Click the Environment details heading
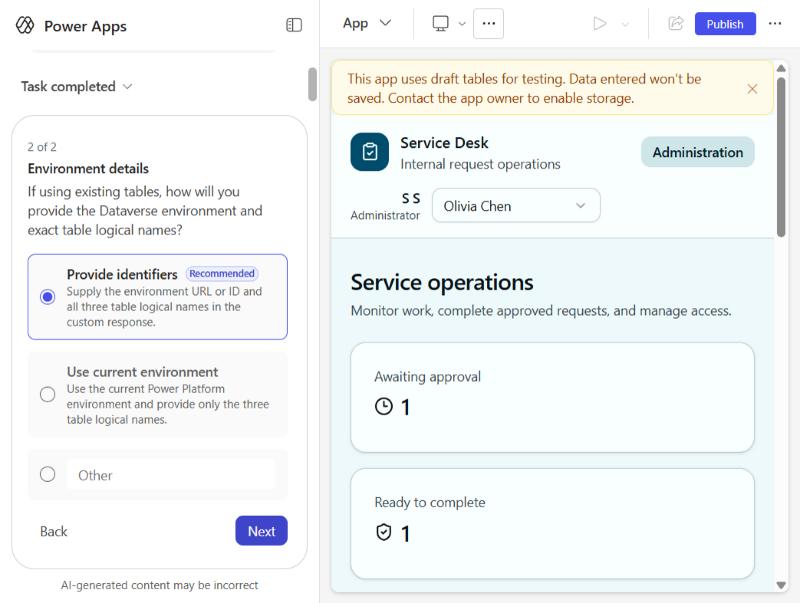Image resolution: width=800 pixels, height=603 pixels. point(88,168)
